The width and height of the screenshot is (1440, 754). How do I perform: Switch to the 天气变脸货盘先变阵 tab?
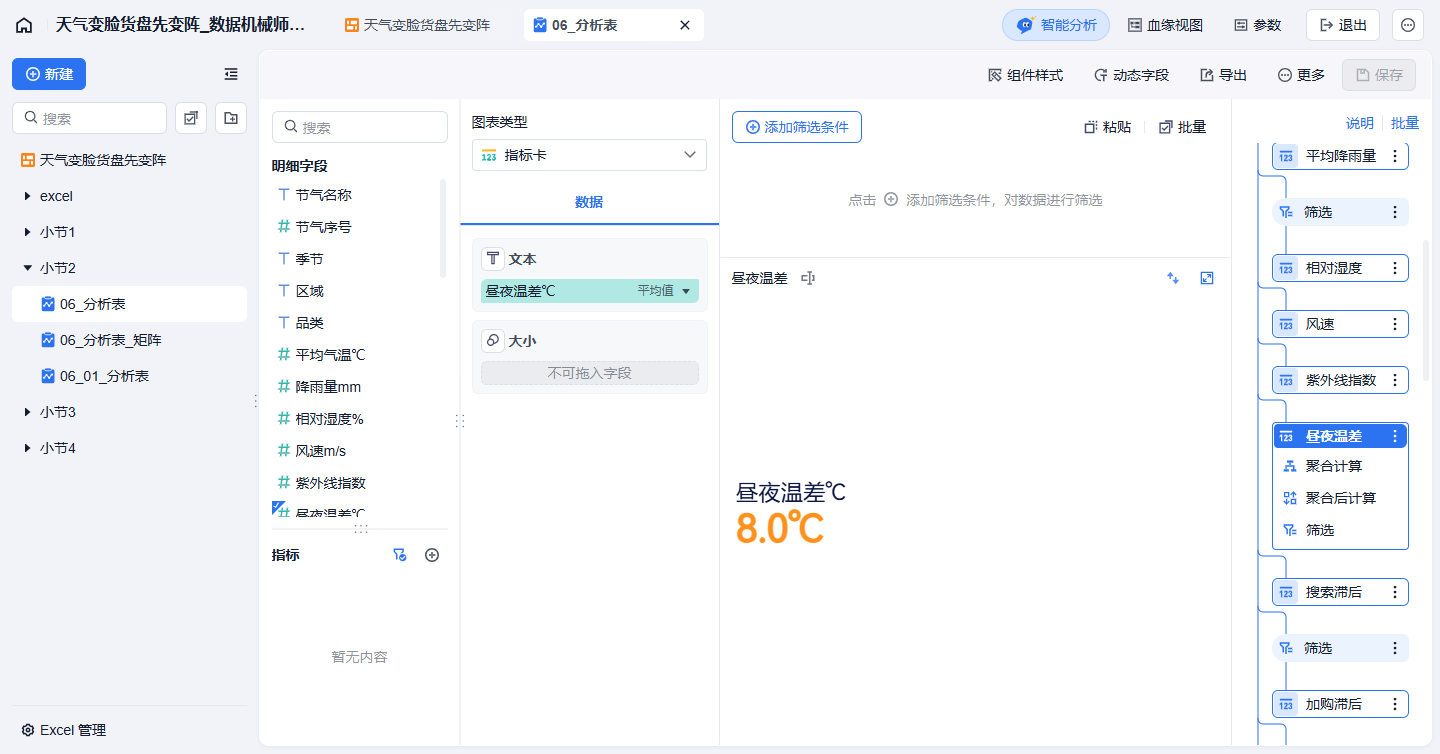pyautogui.click(x=418, y=25)
